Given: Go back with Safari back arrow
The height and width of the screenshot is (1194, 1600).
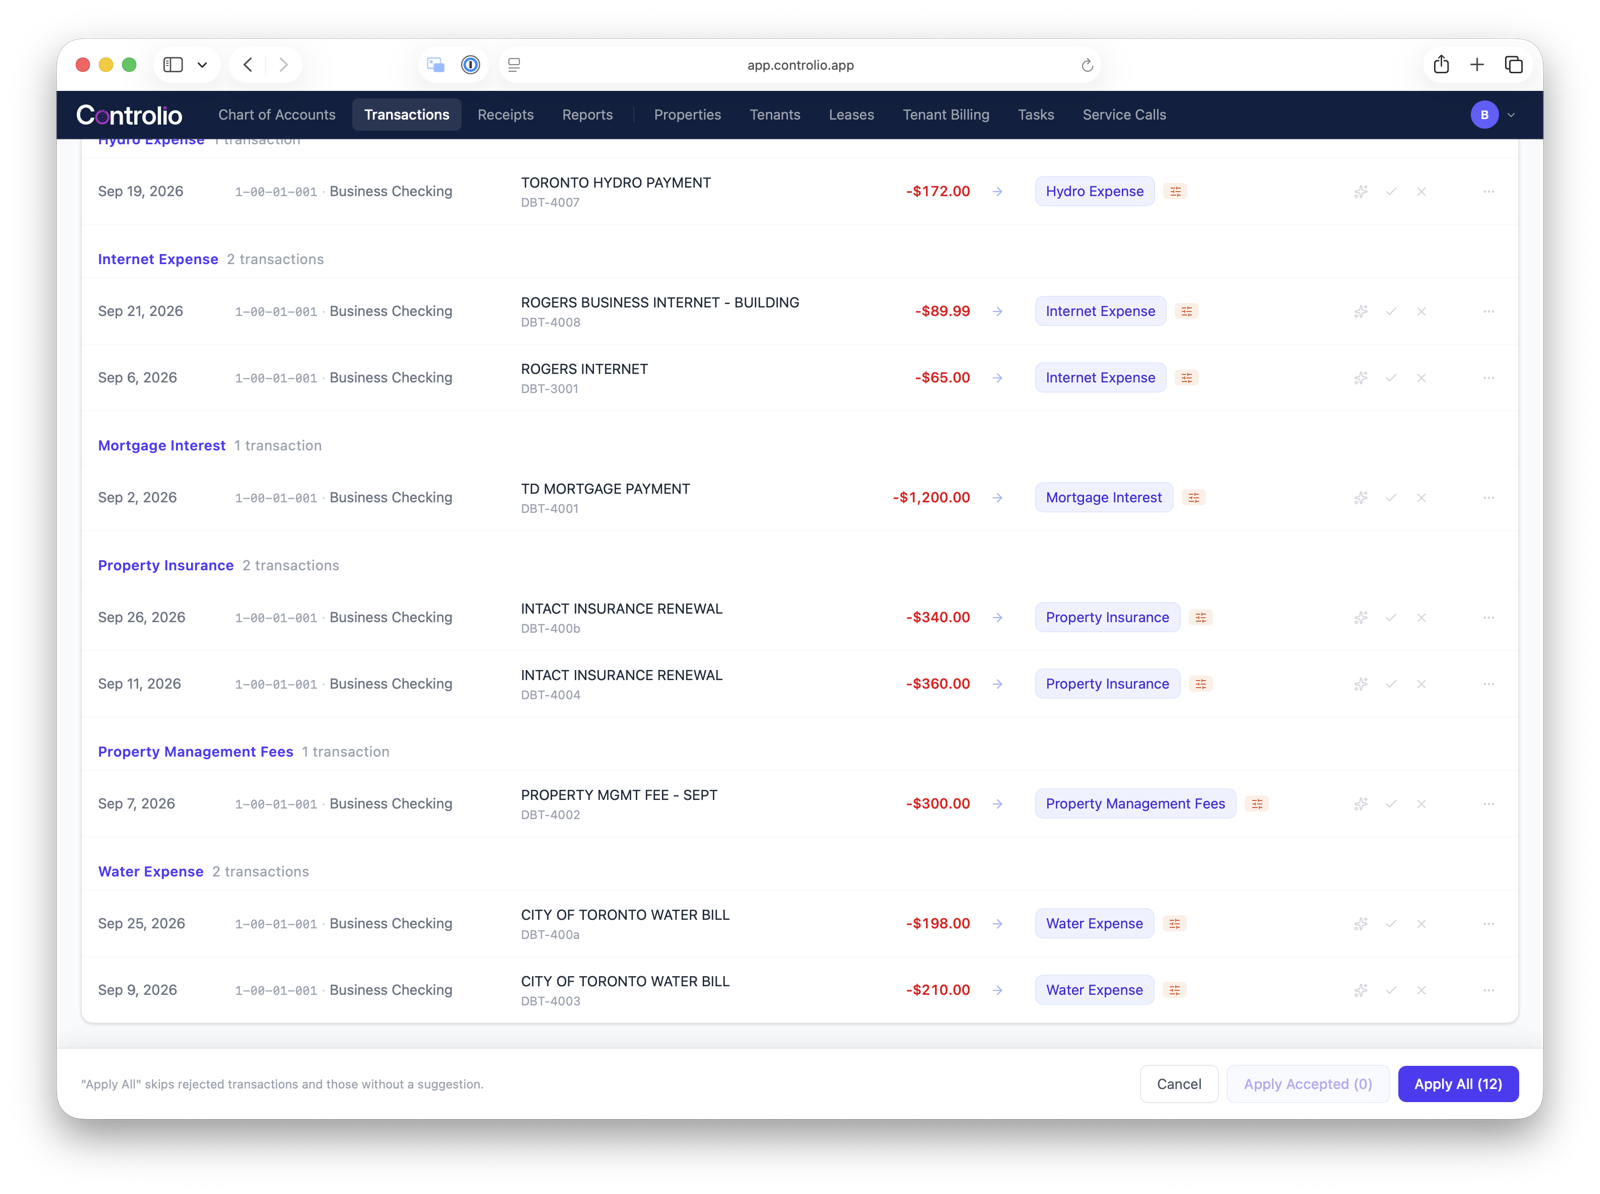Looking at the screenshot, I should click(248, 65).
